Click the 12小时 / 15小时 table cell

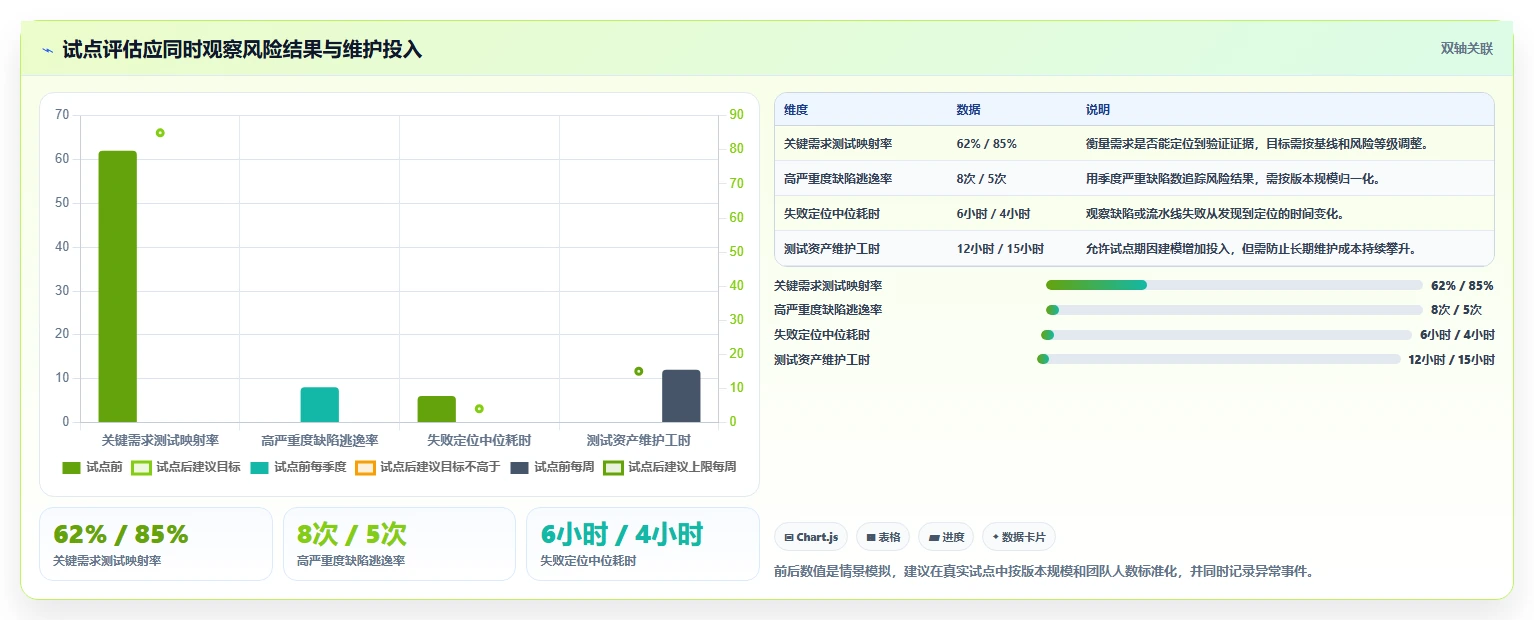(x=1000, y=249)
